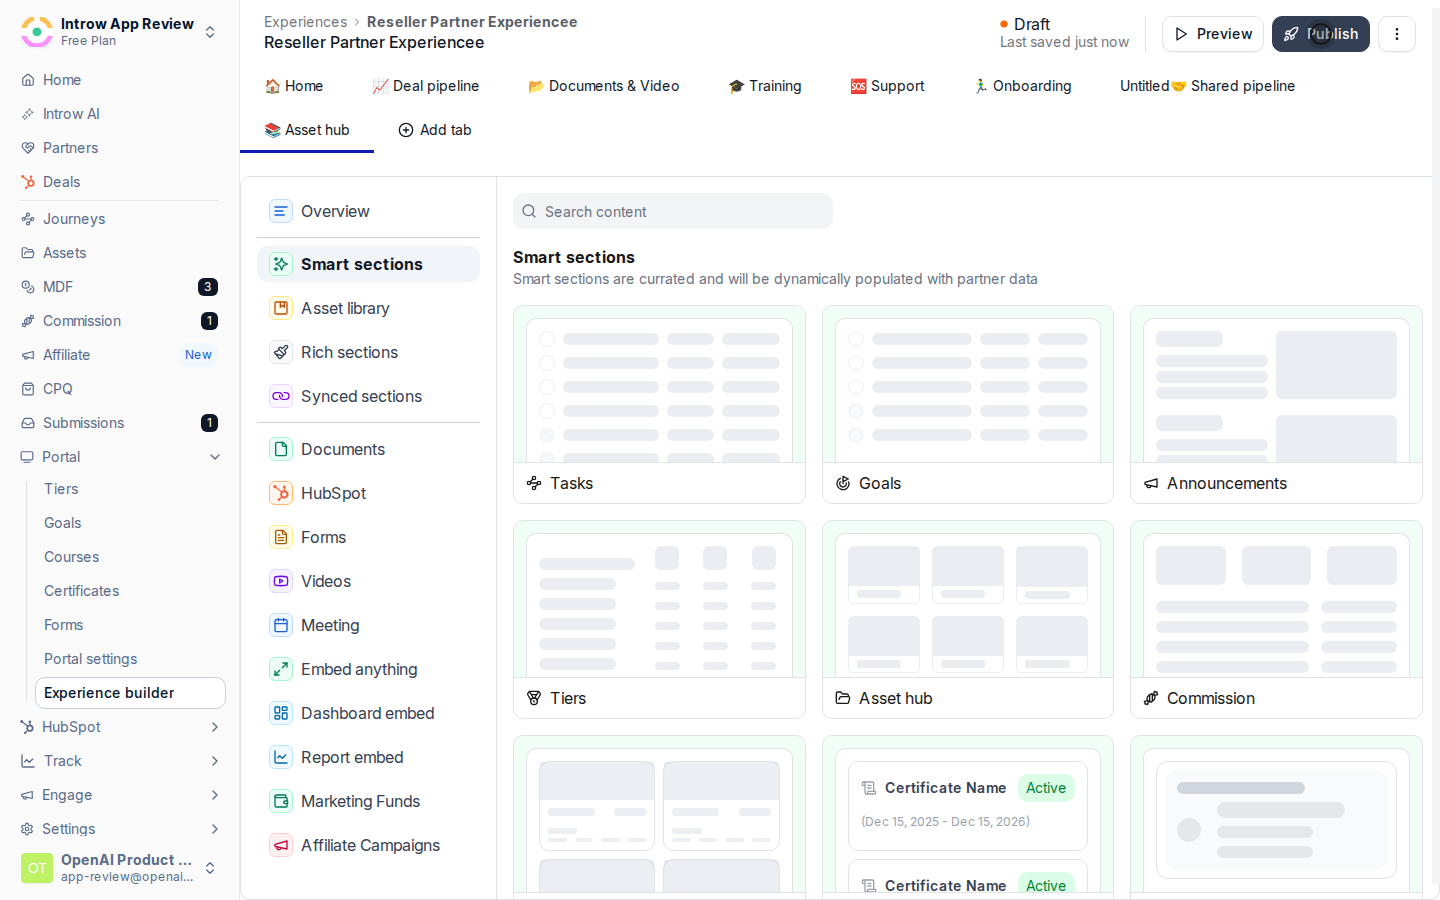Click the HubSpot icon in content list

tap(281, 493)
